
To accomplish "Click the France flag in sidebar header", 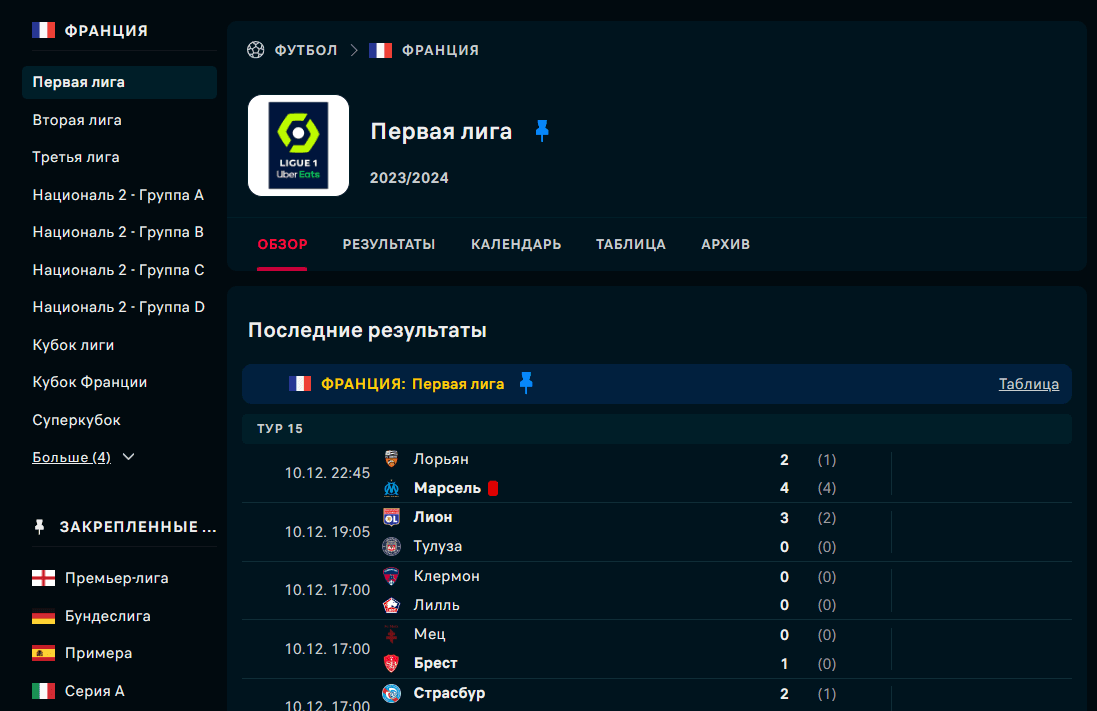I will coord(43,30).
